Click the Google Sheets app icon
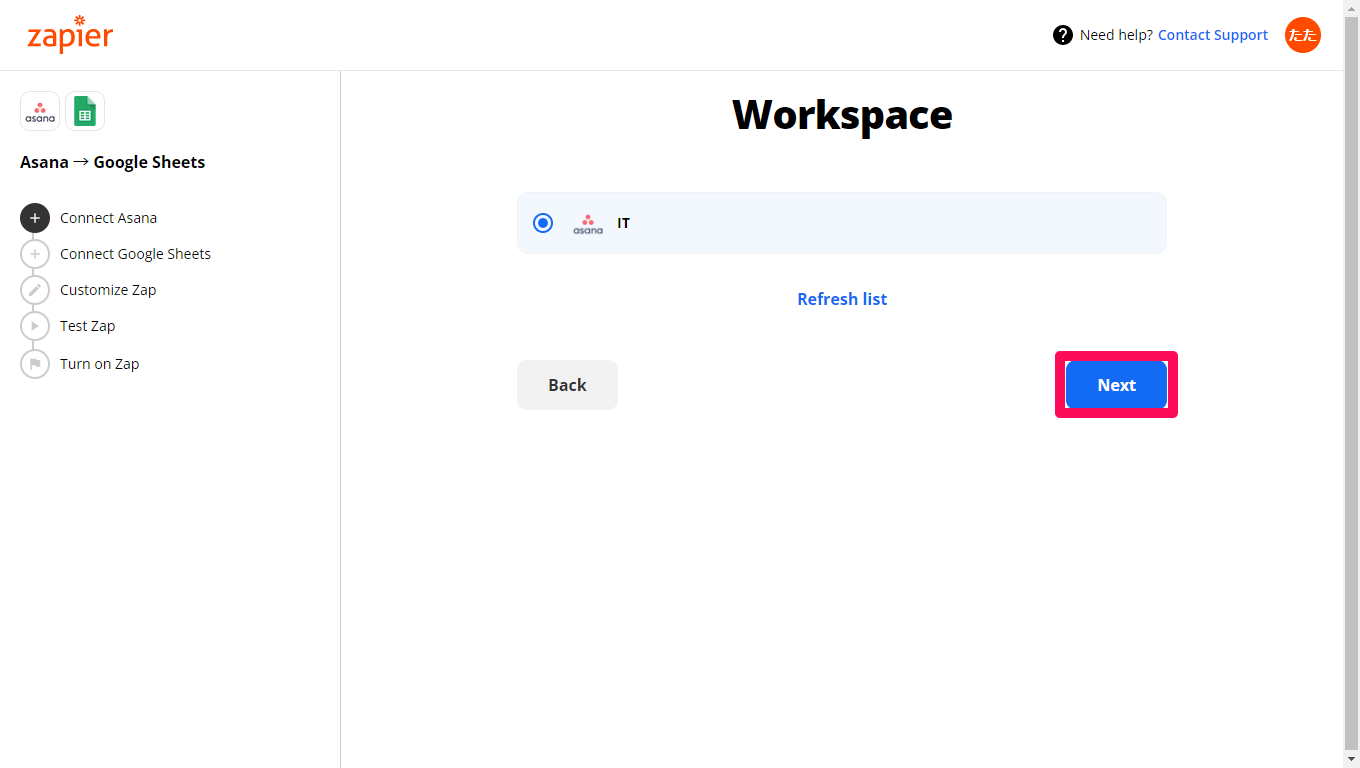 pyautogui.click(x=85, y=111)
